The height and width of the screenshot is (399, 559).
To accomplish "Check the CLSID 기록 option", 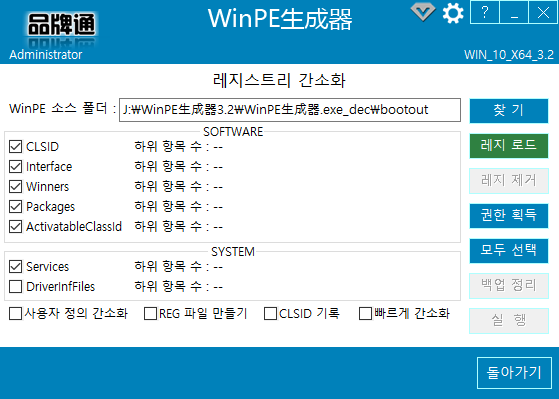I will coord(270,313).
